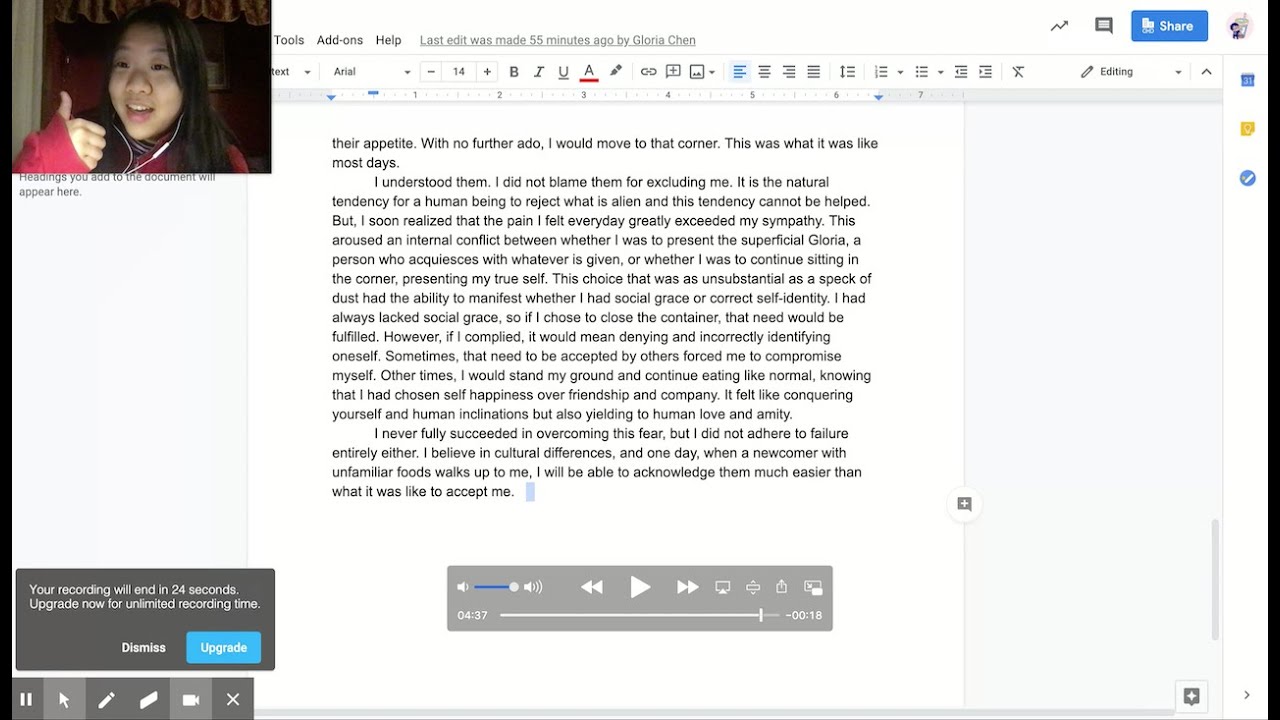Click the decrease indent icon
The height and width of the screenshot is (720, 1280).
(961, 72)
